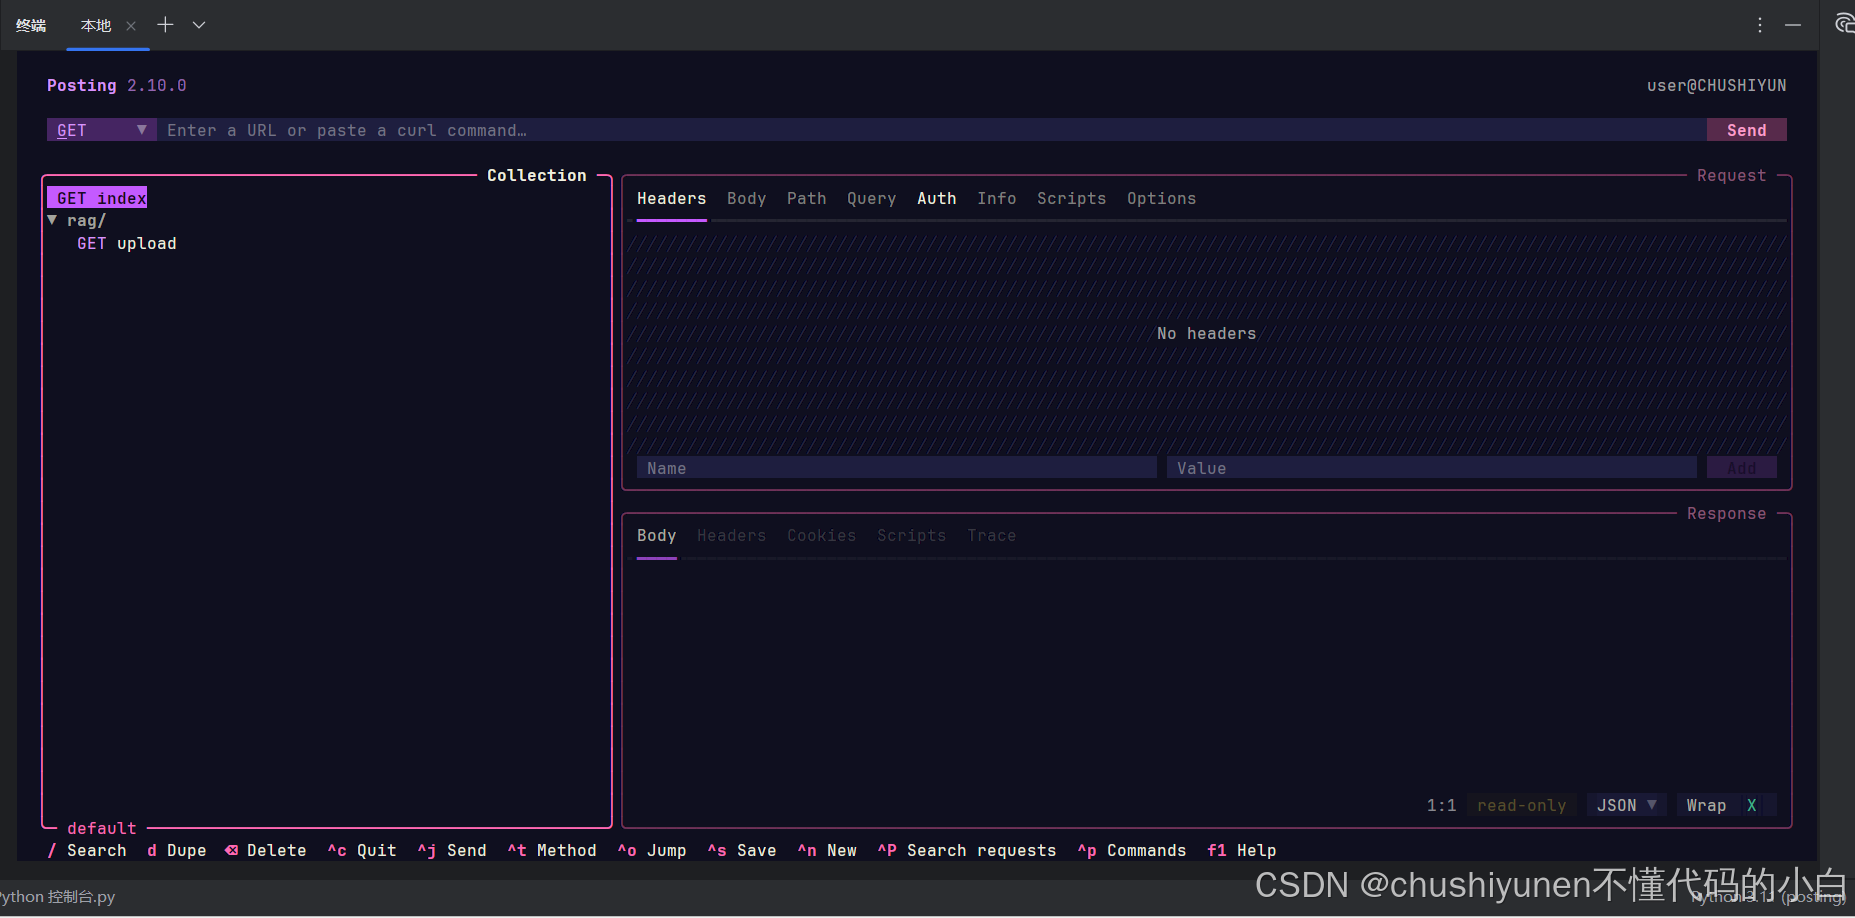Open the response Scripts tab
This screenshot has width=1855, height=918.
click(911, 536)
